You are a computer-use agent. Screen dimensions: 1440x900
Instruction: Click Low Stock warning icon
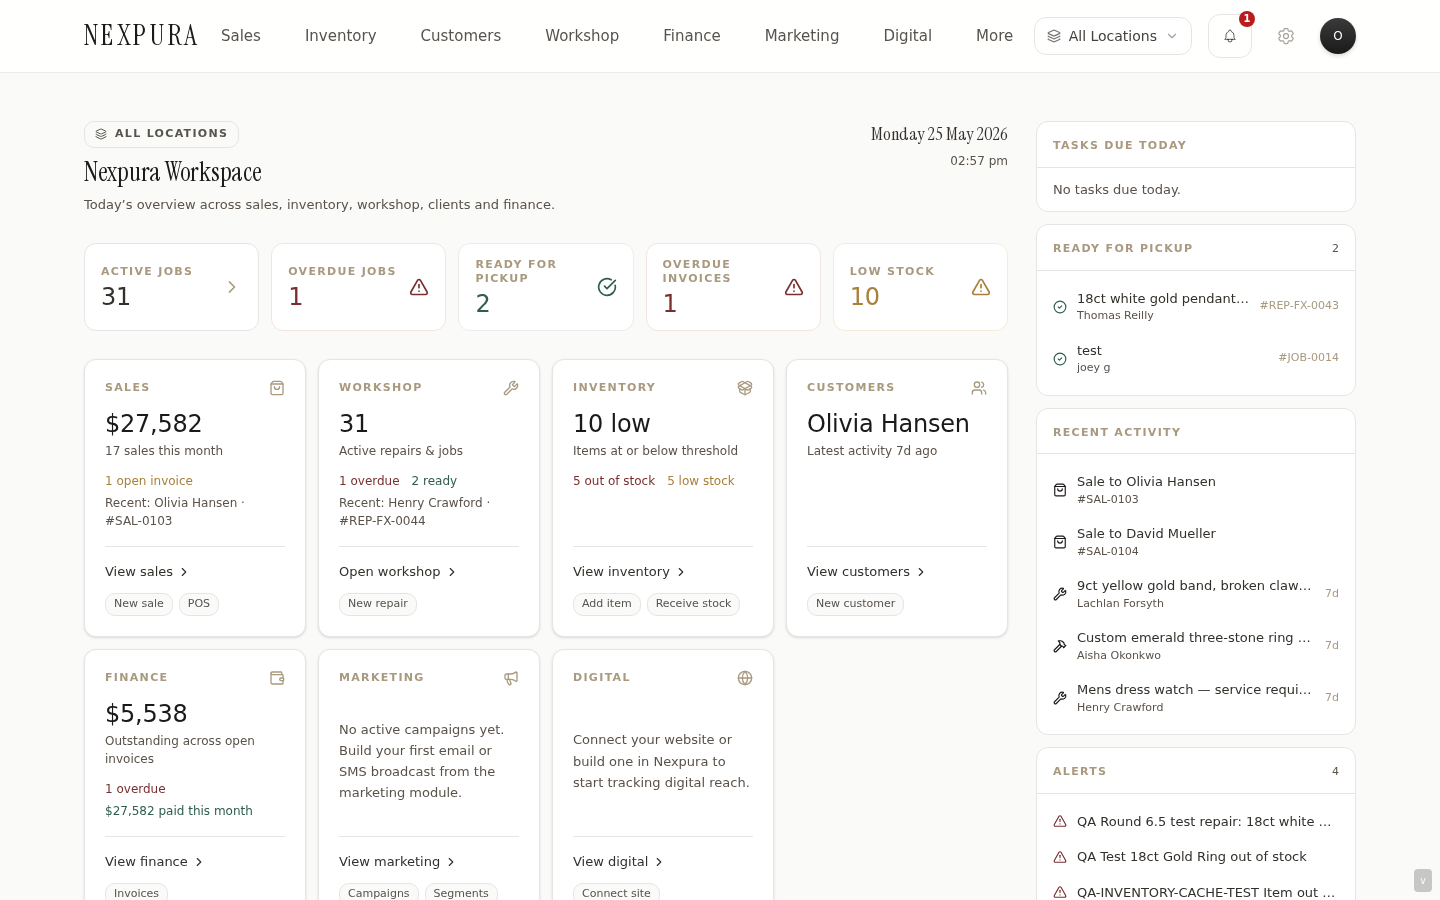point(981,287)
